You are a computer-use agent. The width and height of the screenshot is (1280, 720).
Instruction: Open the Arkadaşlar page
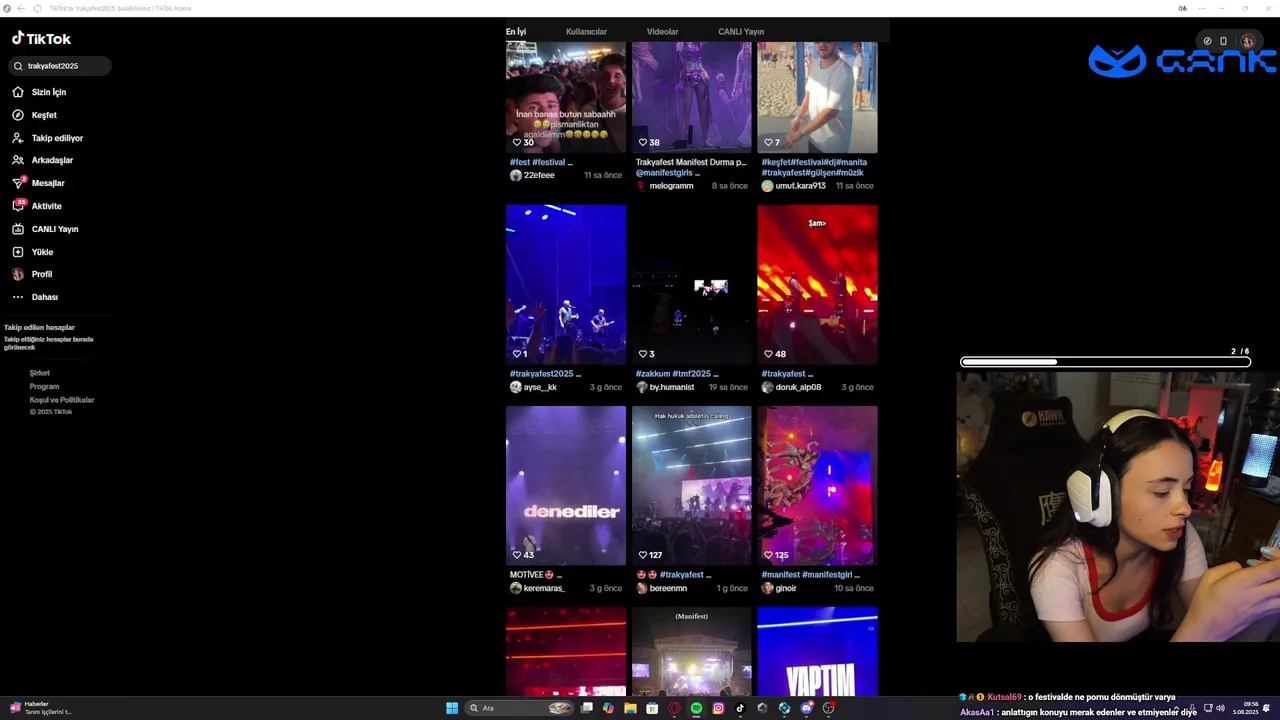42,160
